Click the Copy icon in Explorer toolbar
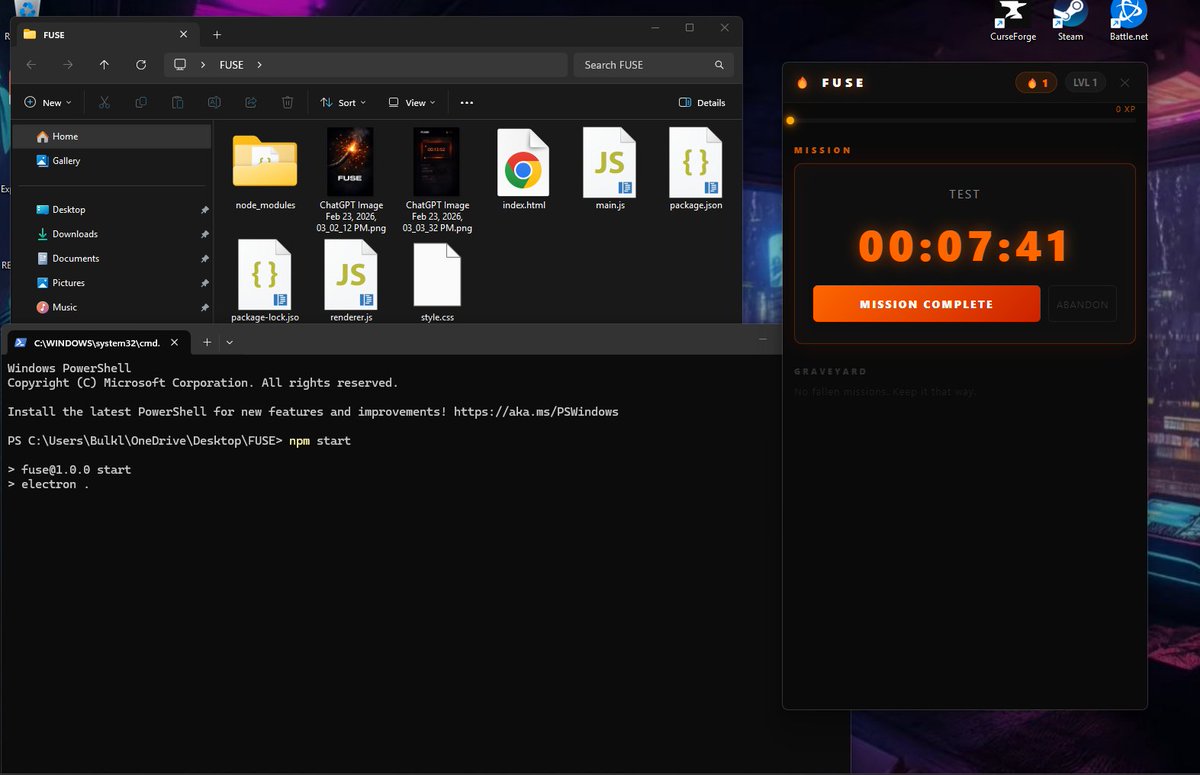1200x775 pixels. pos(141,102)
